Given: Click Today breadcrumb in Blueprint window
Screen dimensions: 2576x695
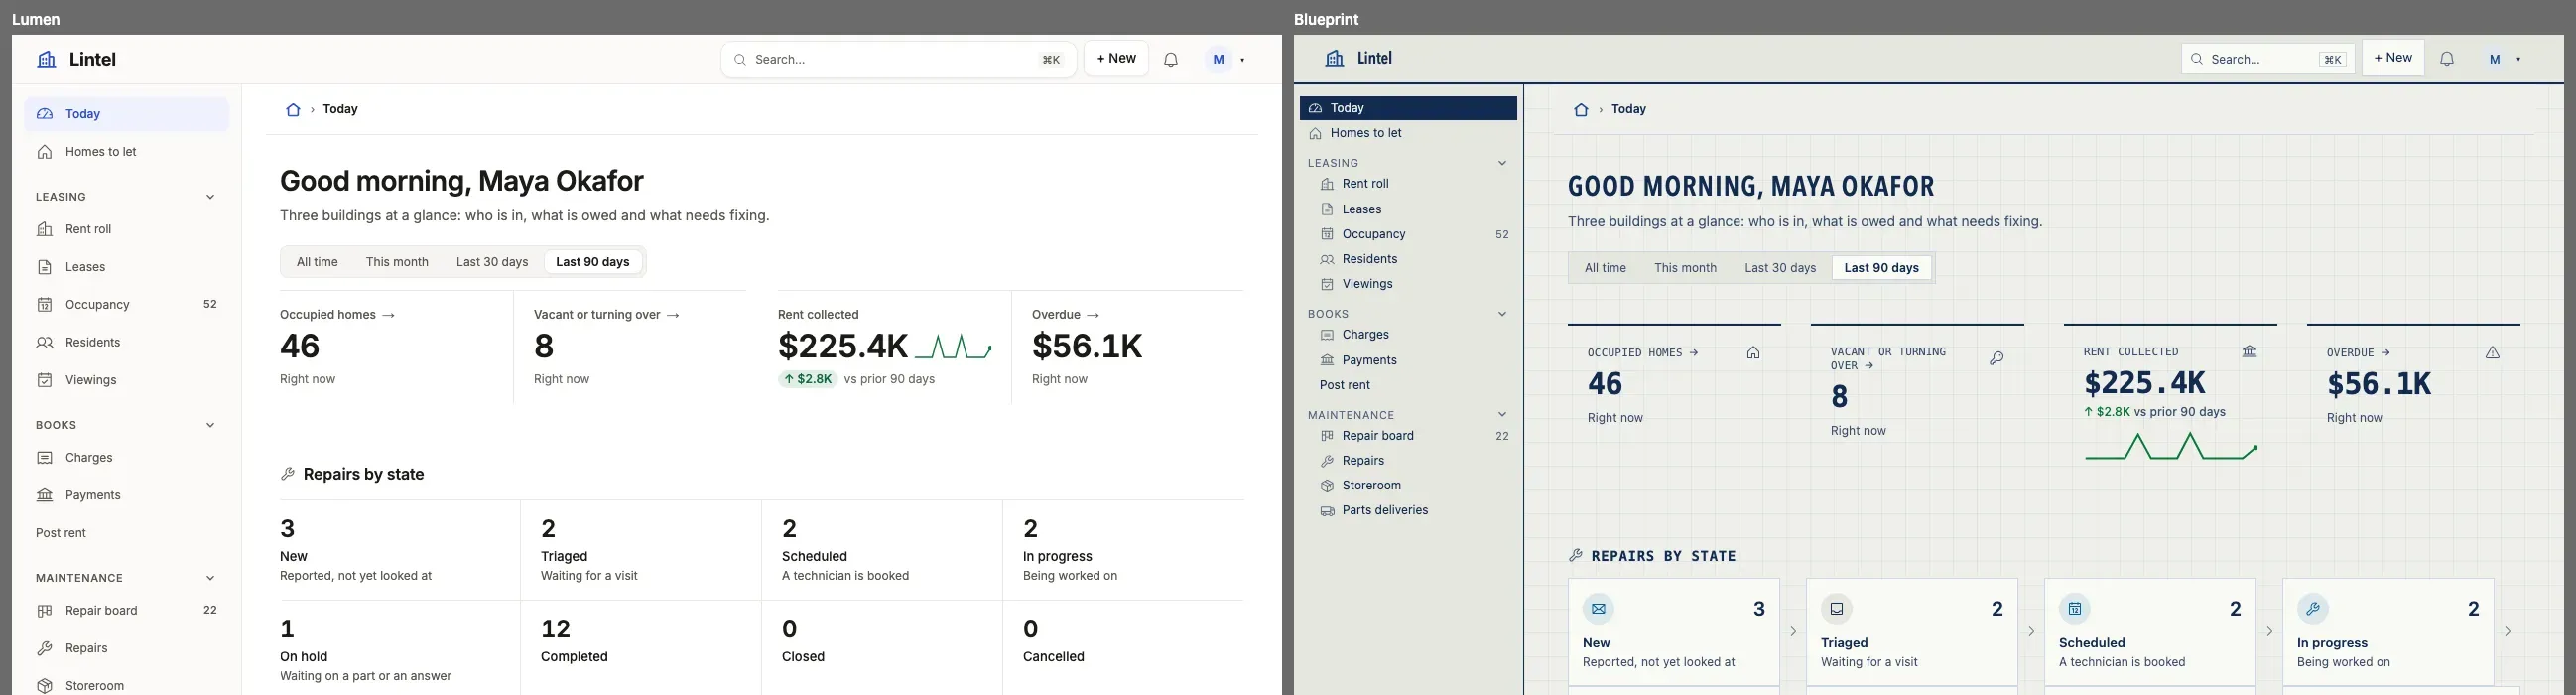Looking at the screenshot, I should (x=1629, y=110).
